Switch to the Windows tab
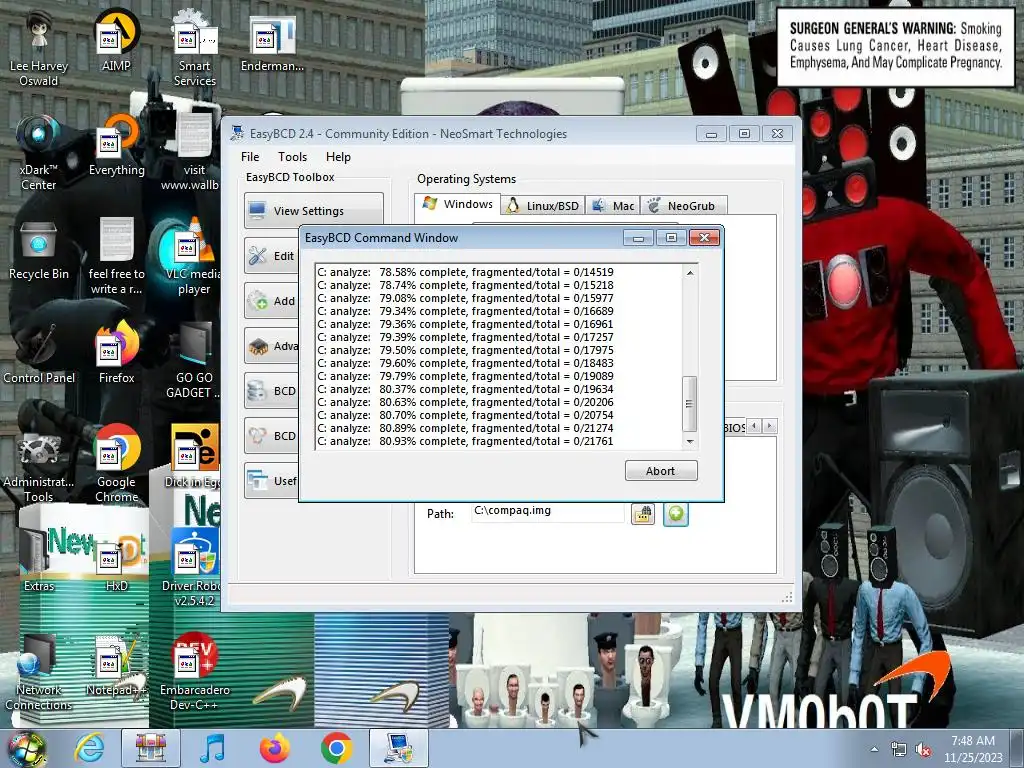Screen dimensions: 1024x768 [x=458, y=204]
